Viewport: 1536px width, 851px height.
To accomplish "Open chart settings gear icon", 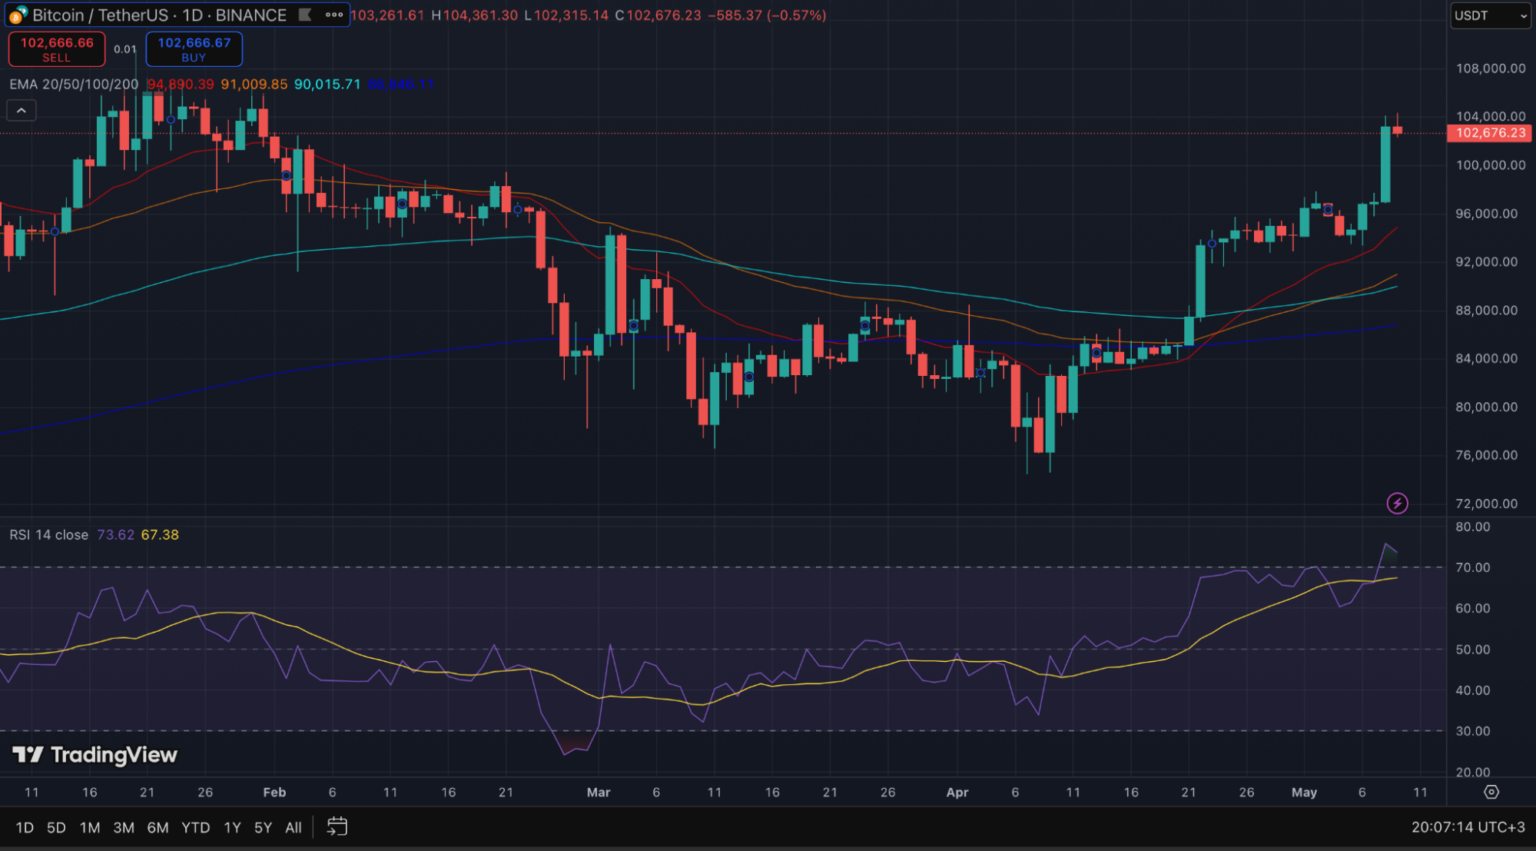I will point(1491,792).
